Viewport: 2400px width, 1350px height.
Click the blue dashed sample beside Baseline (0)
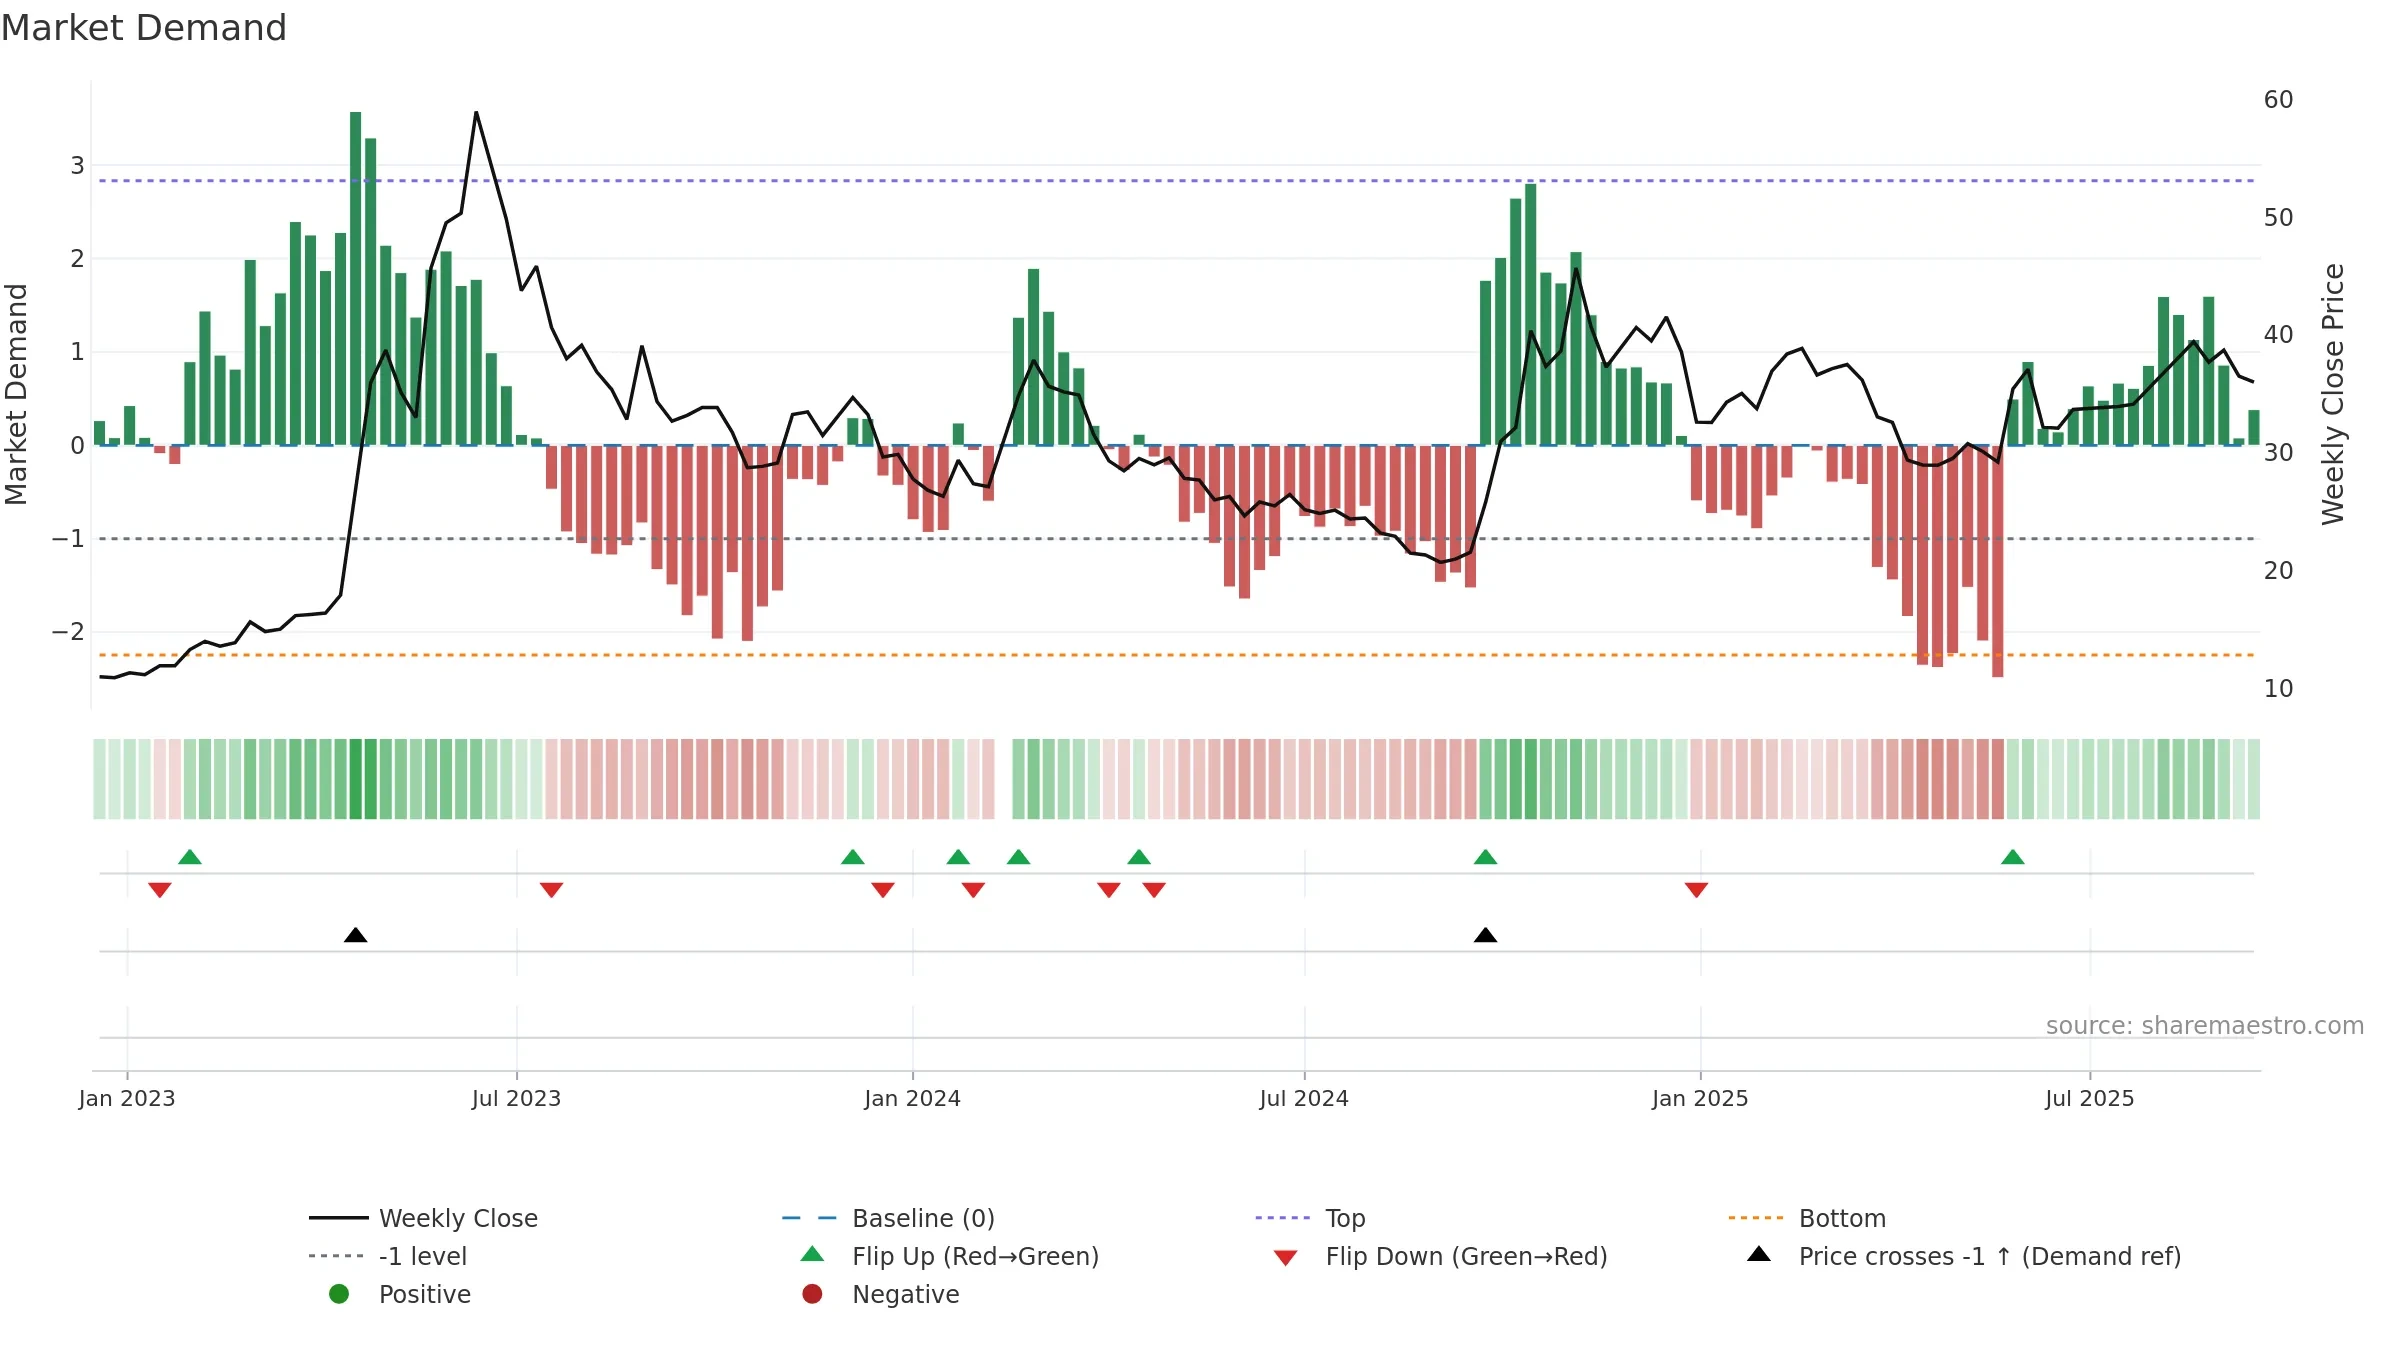pos(810,1218)
